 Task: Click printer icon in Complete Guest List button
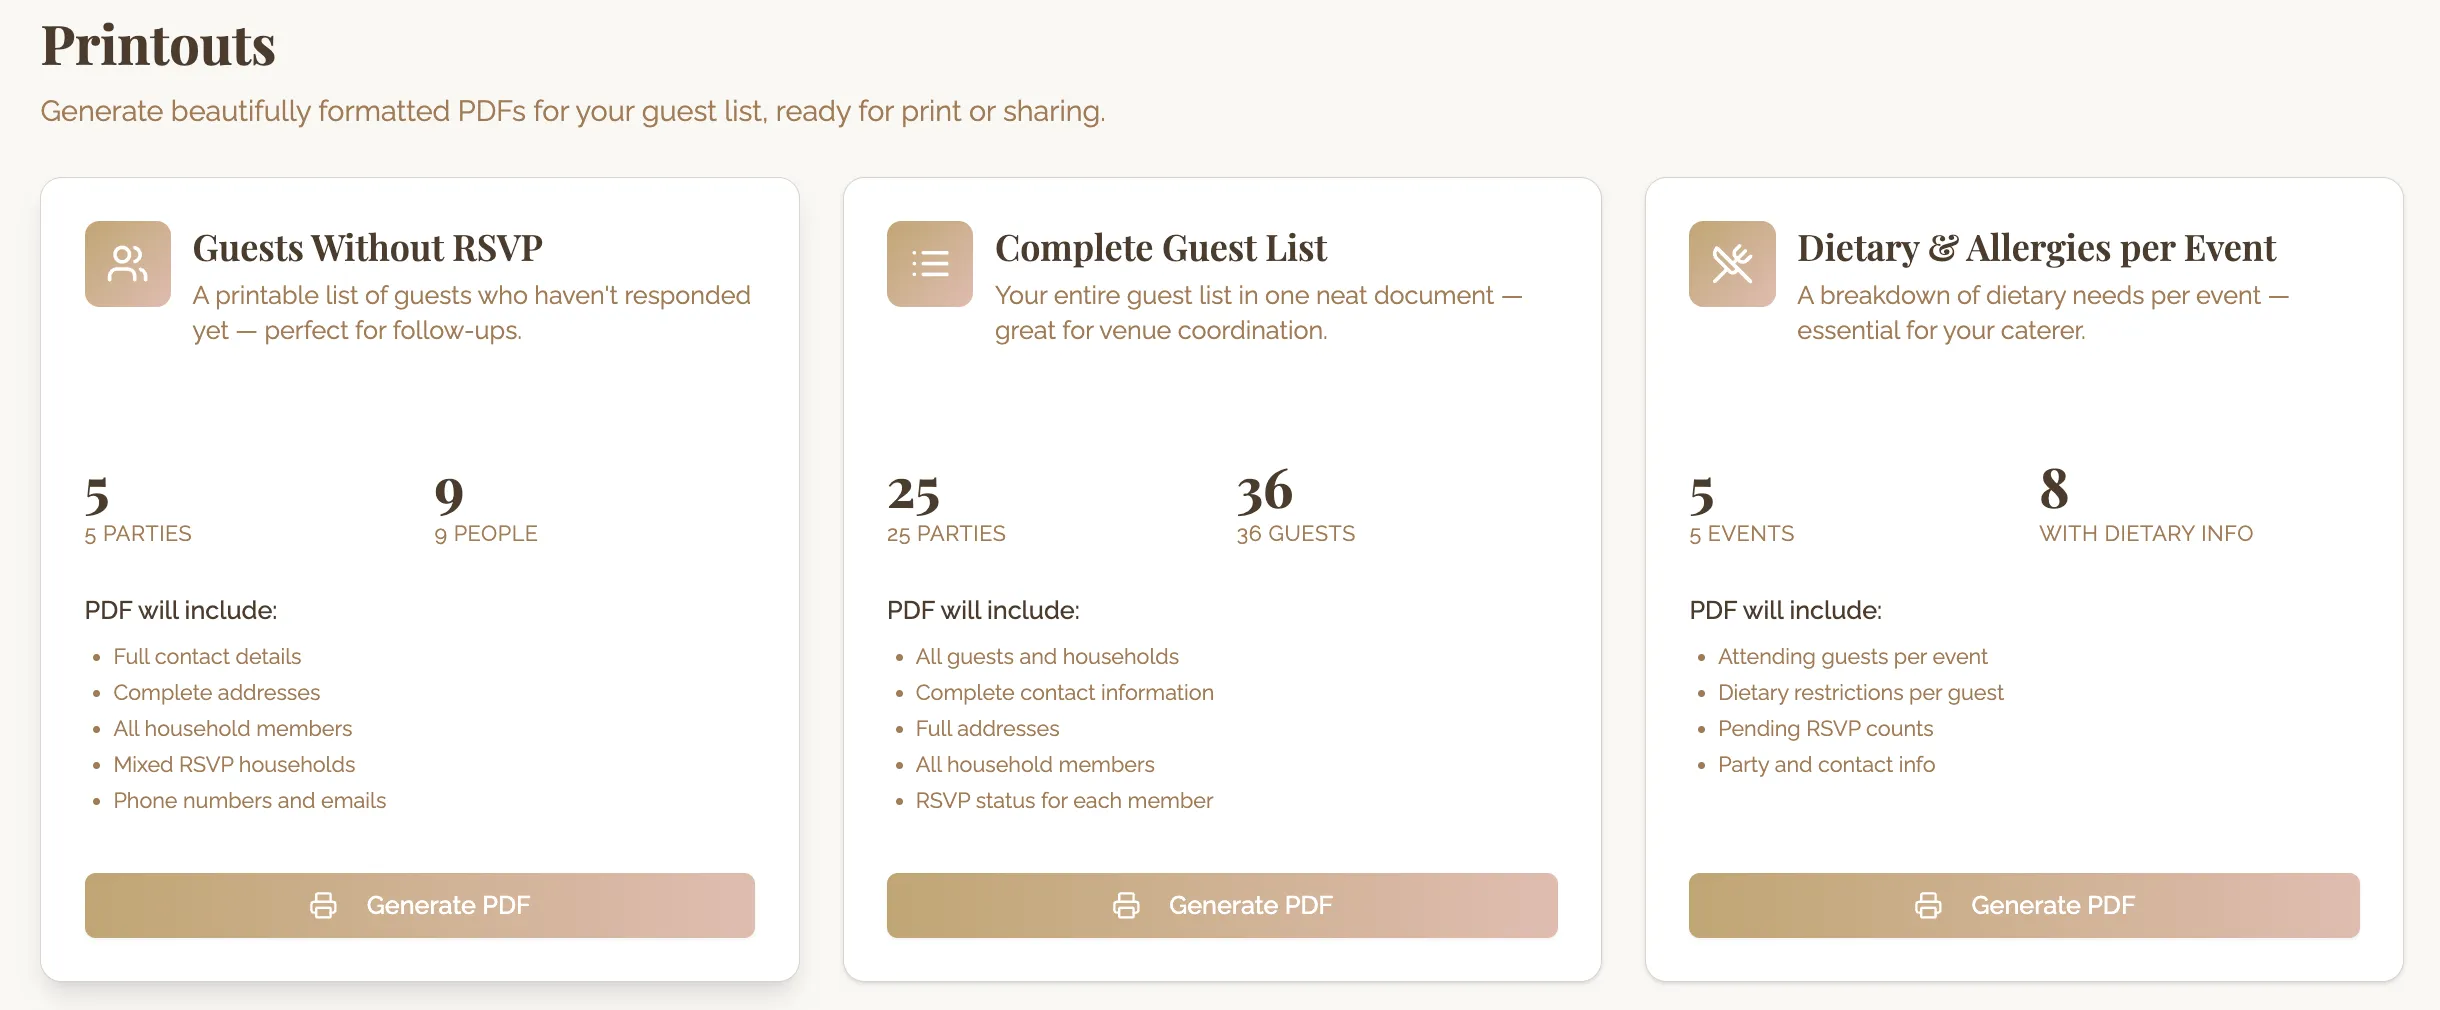tap(1126, 906)
